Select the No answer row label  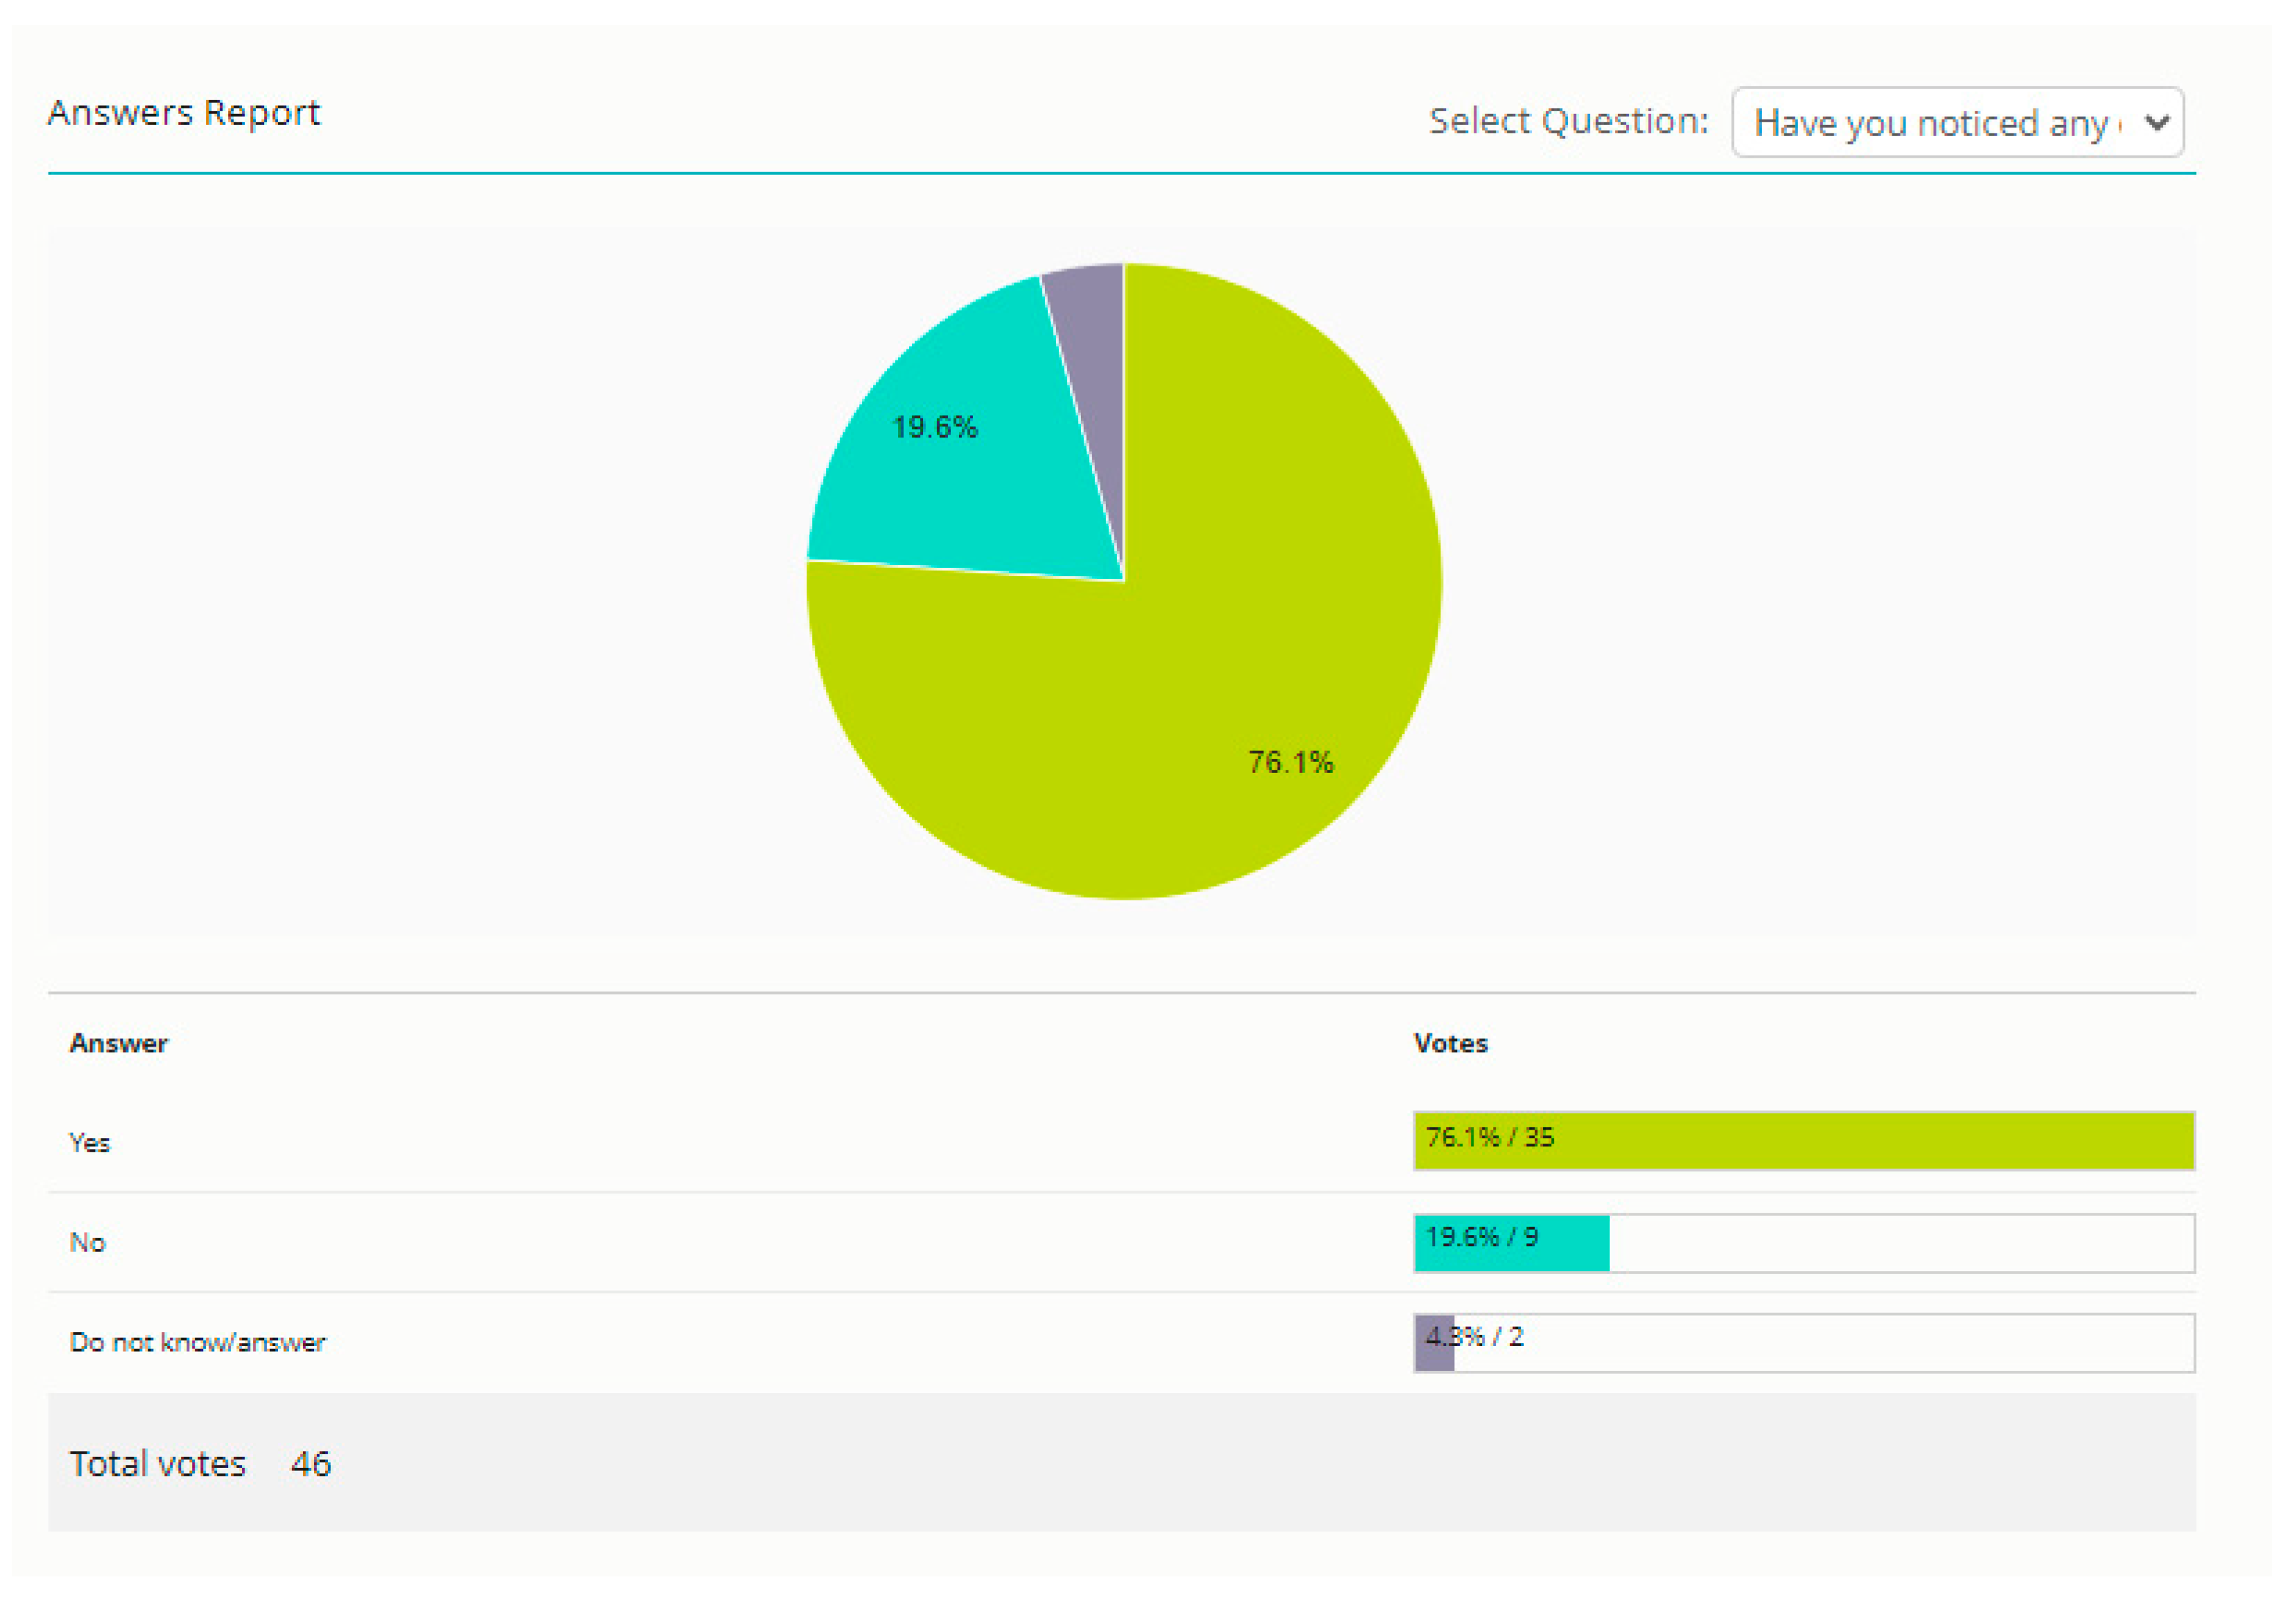(87, 1243)
